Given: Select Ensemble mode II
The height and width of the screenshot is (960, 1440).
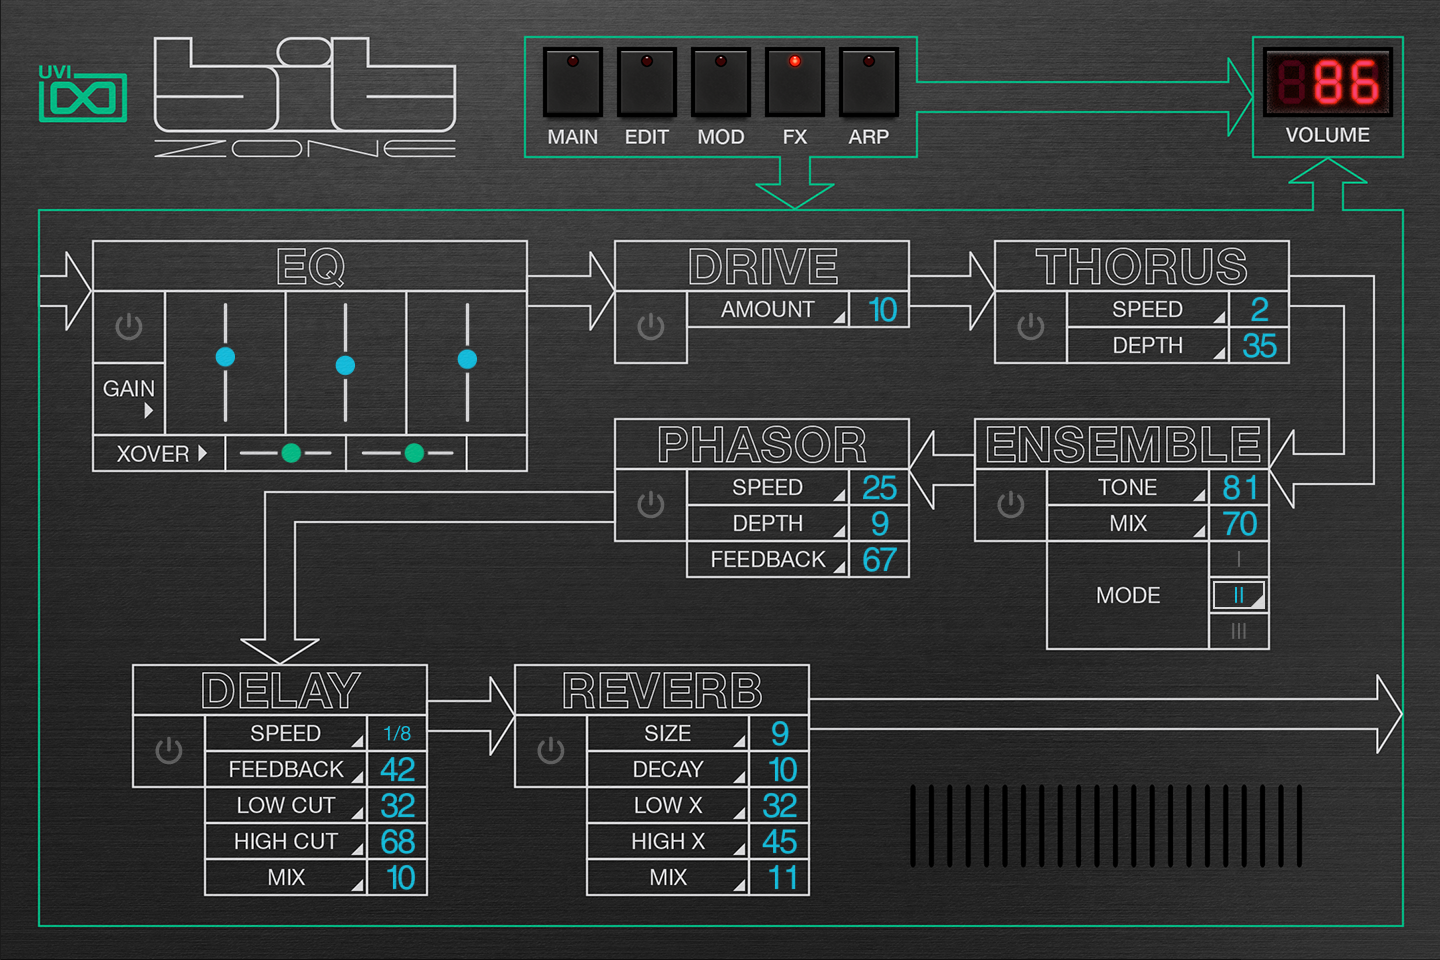Looking at the screenshot, I should click(x=1239, y=595).
